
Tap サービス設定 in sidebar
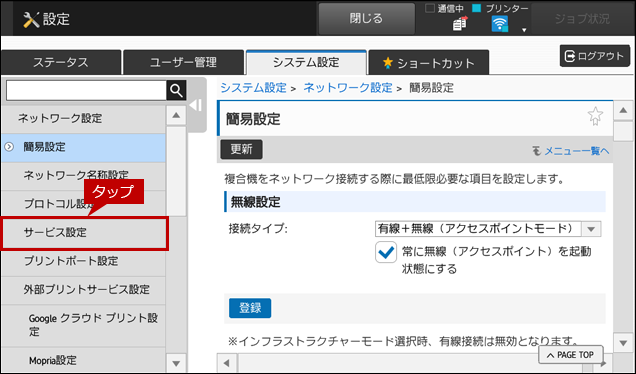pyautogui.click(x=84, y=233)
